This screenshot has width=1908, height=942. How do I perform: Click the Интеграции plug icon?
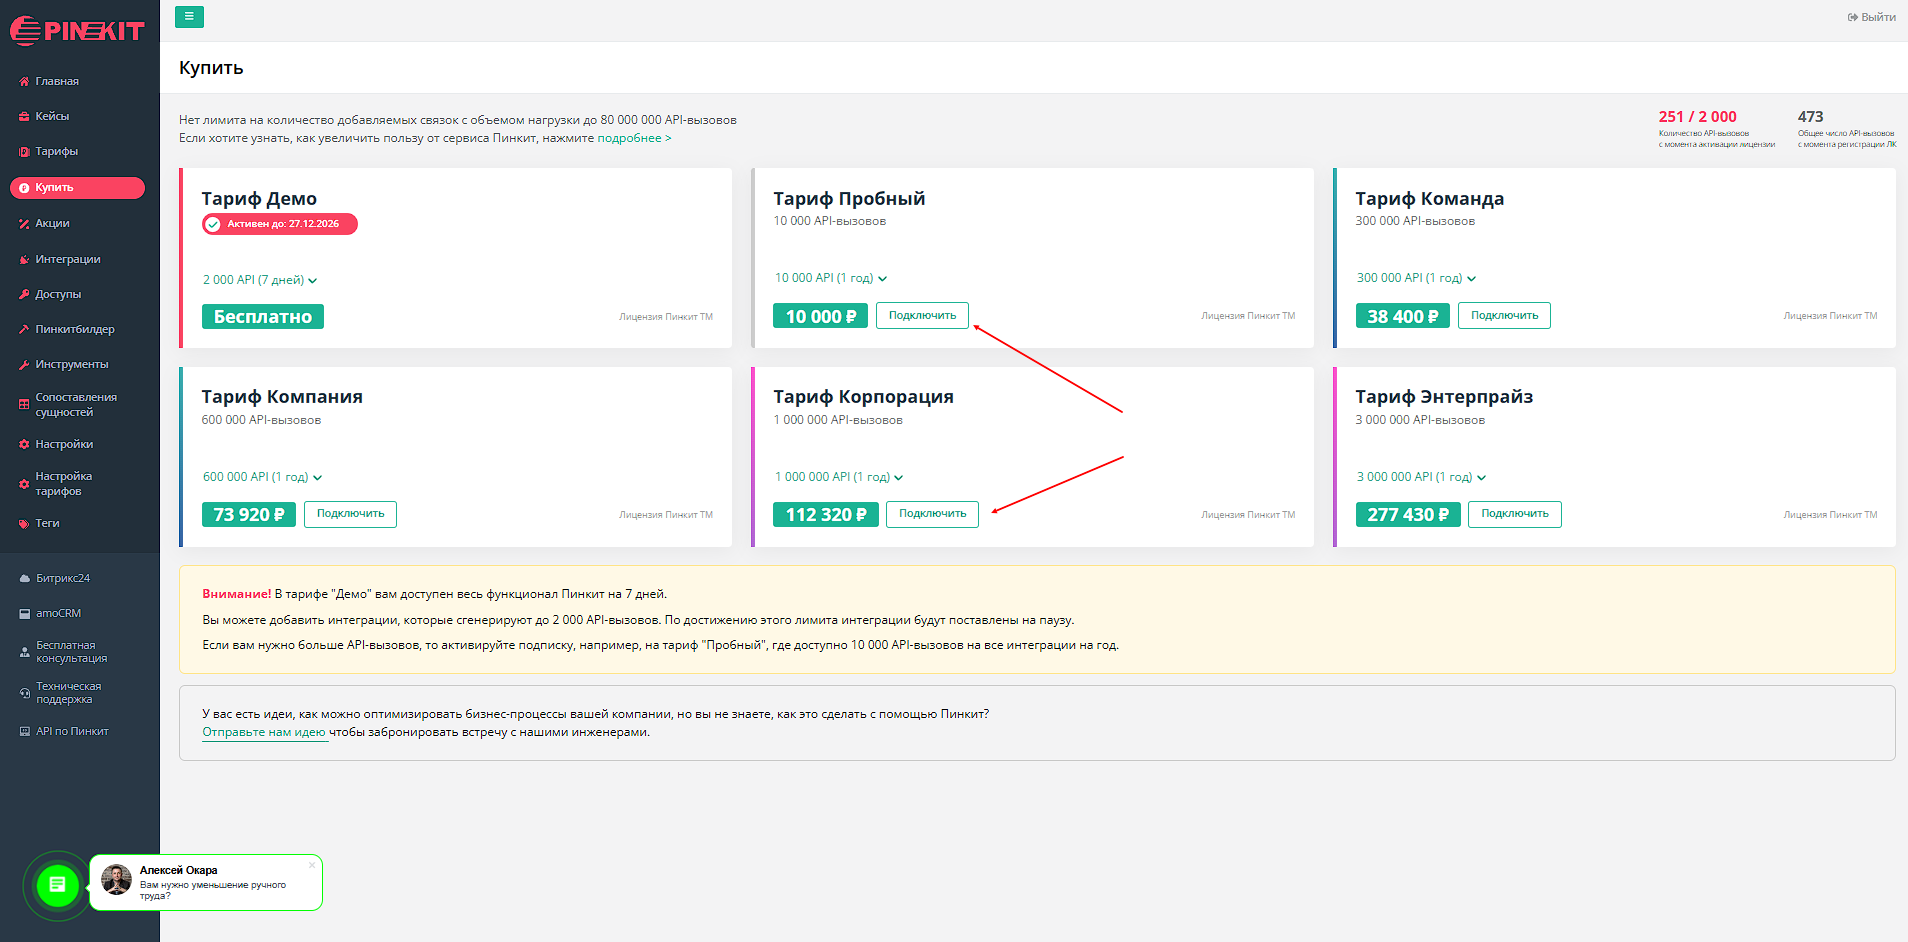24,260
